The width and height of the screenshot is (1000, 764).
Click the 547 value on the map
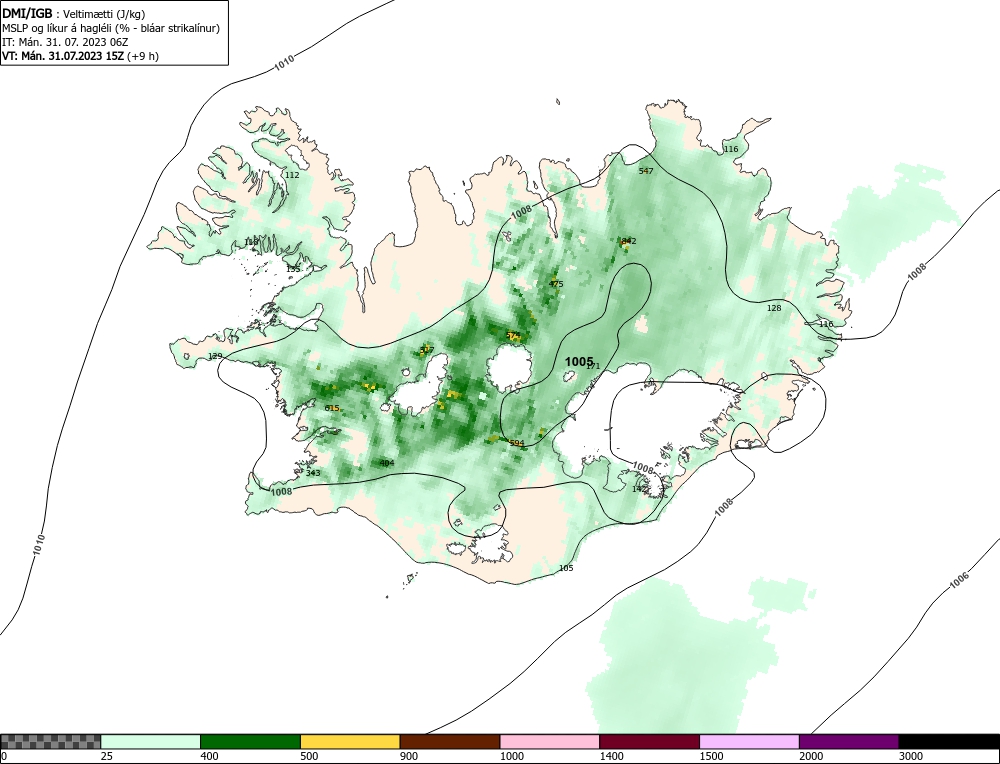pyautogui.click(x=646, y=171)
